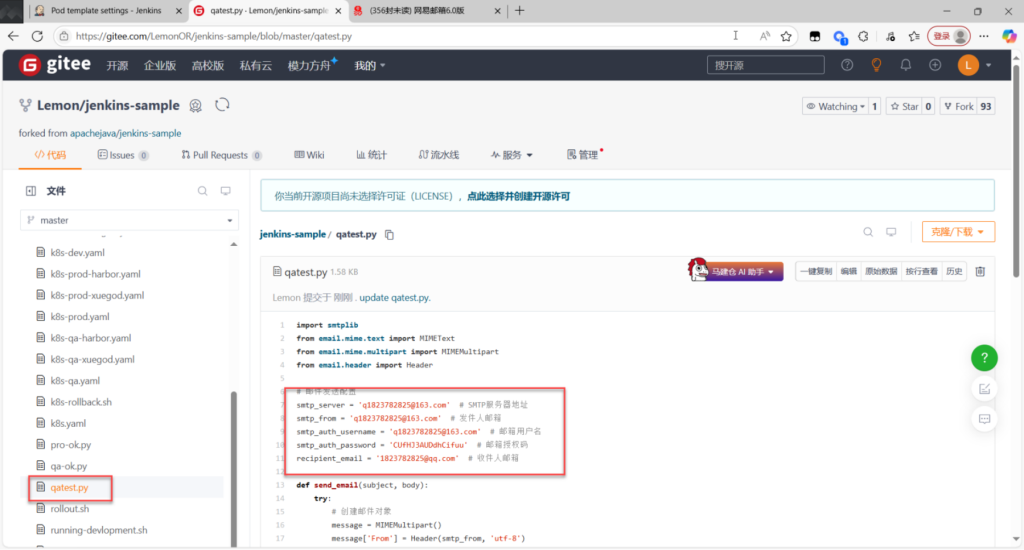Click the lightbulb icon in header
Viewport: 1024px width, 550px height.
tap(876, 65)
